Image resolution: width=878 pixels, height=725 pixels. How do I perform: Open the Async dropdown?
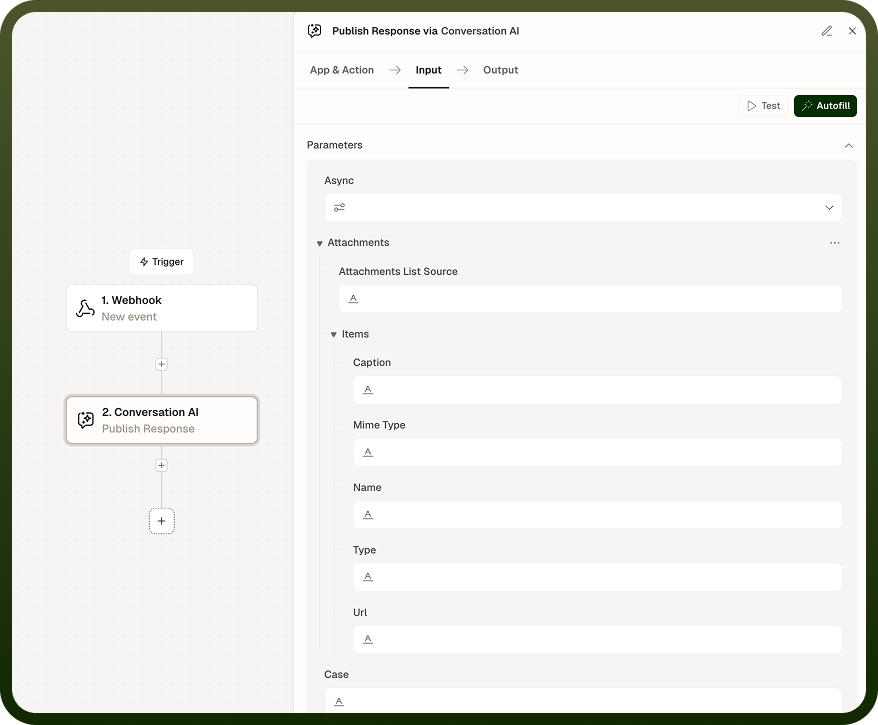tap(583, 208)
